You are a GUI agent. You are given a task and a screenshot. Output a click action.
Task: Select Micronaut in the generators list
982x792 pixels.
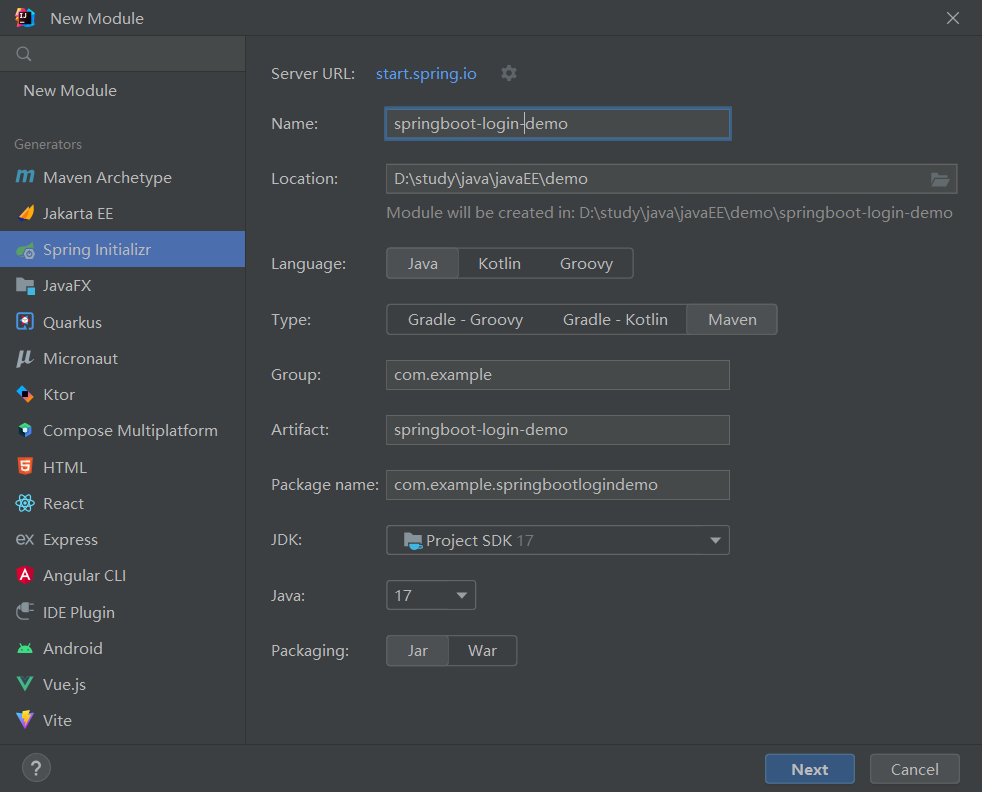point(122,359)
